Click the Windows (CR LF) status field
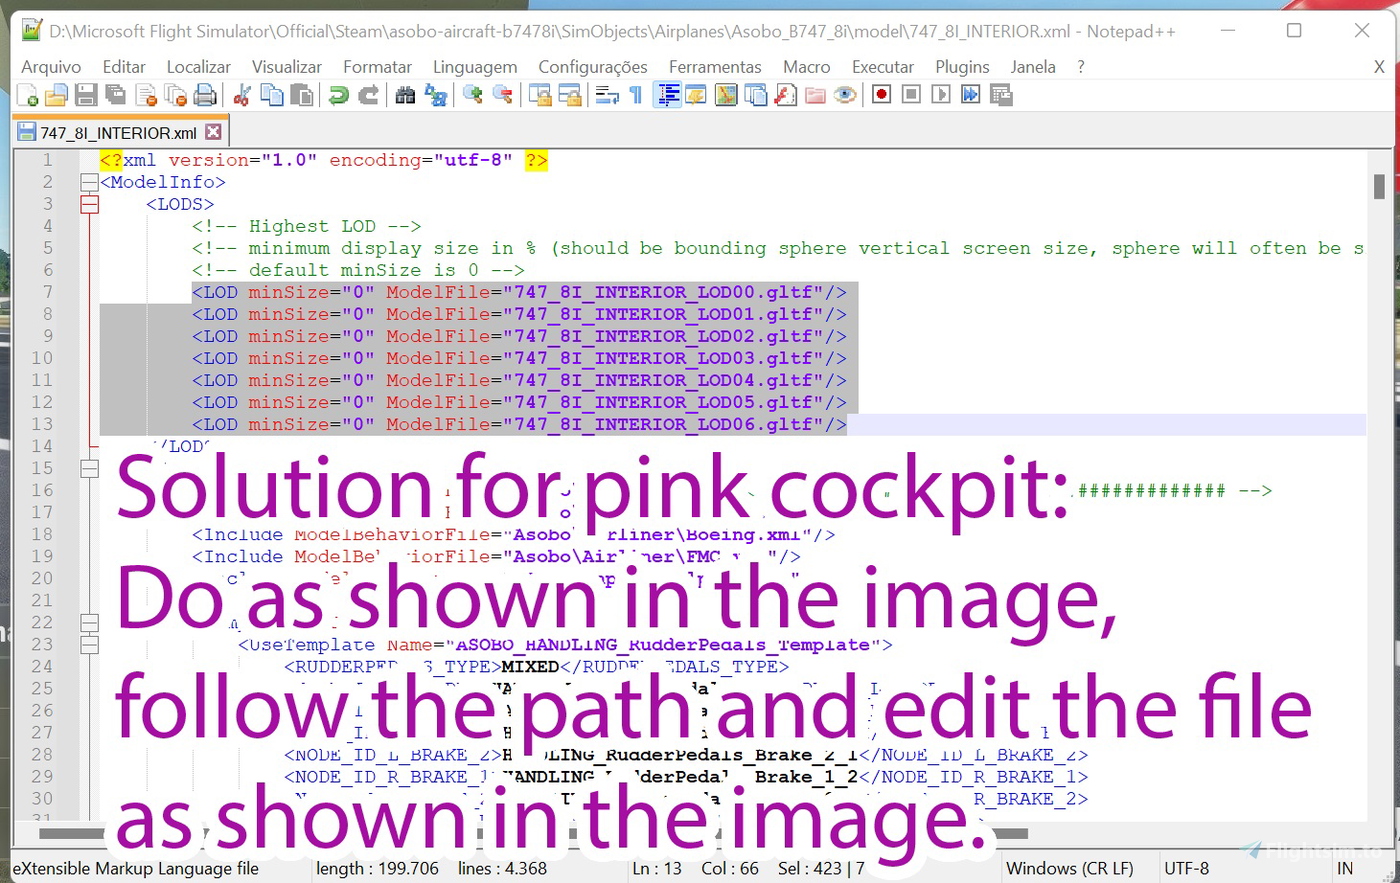 [1069, 868]
